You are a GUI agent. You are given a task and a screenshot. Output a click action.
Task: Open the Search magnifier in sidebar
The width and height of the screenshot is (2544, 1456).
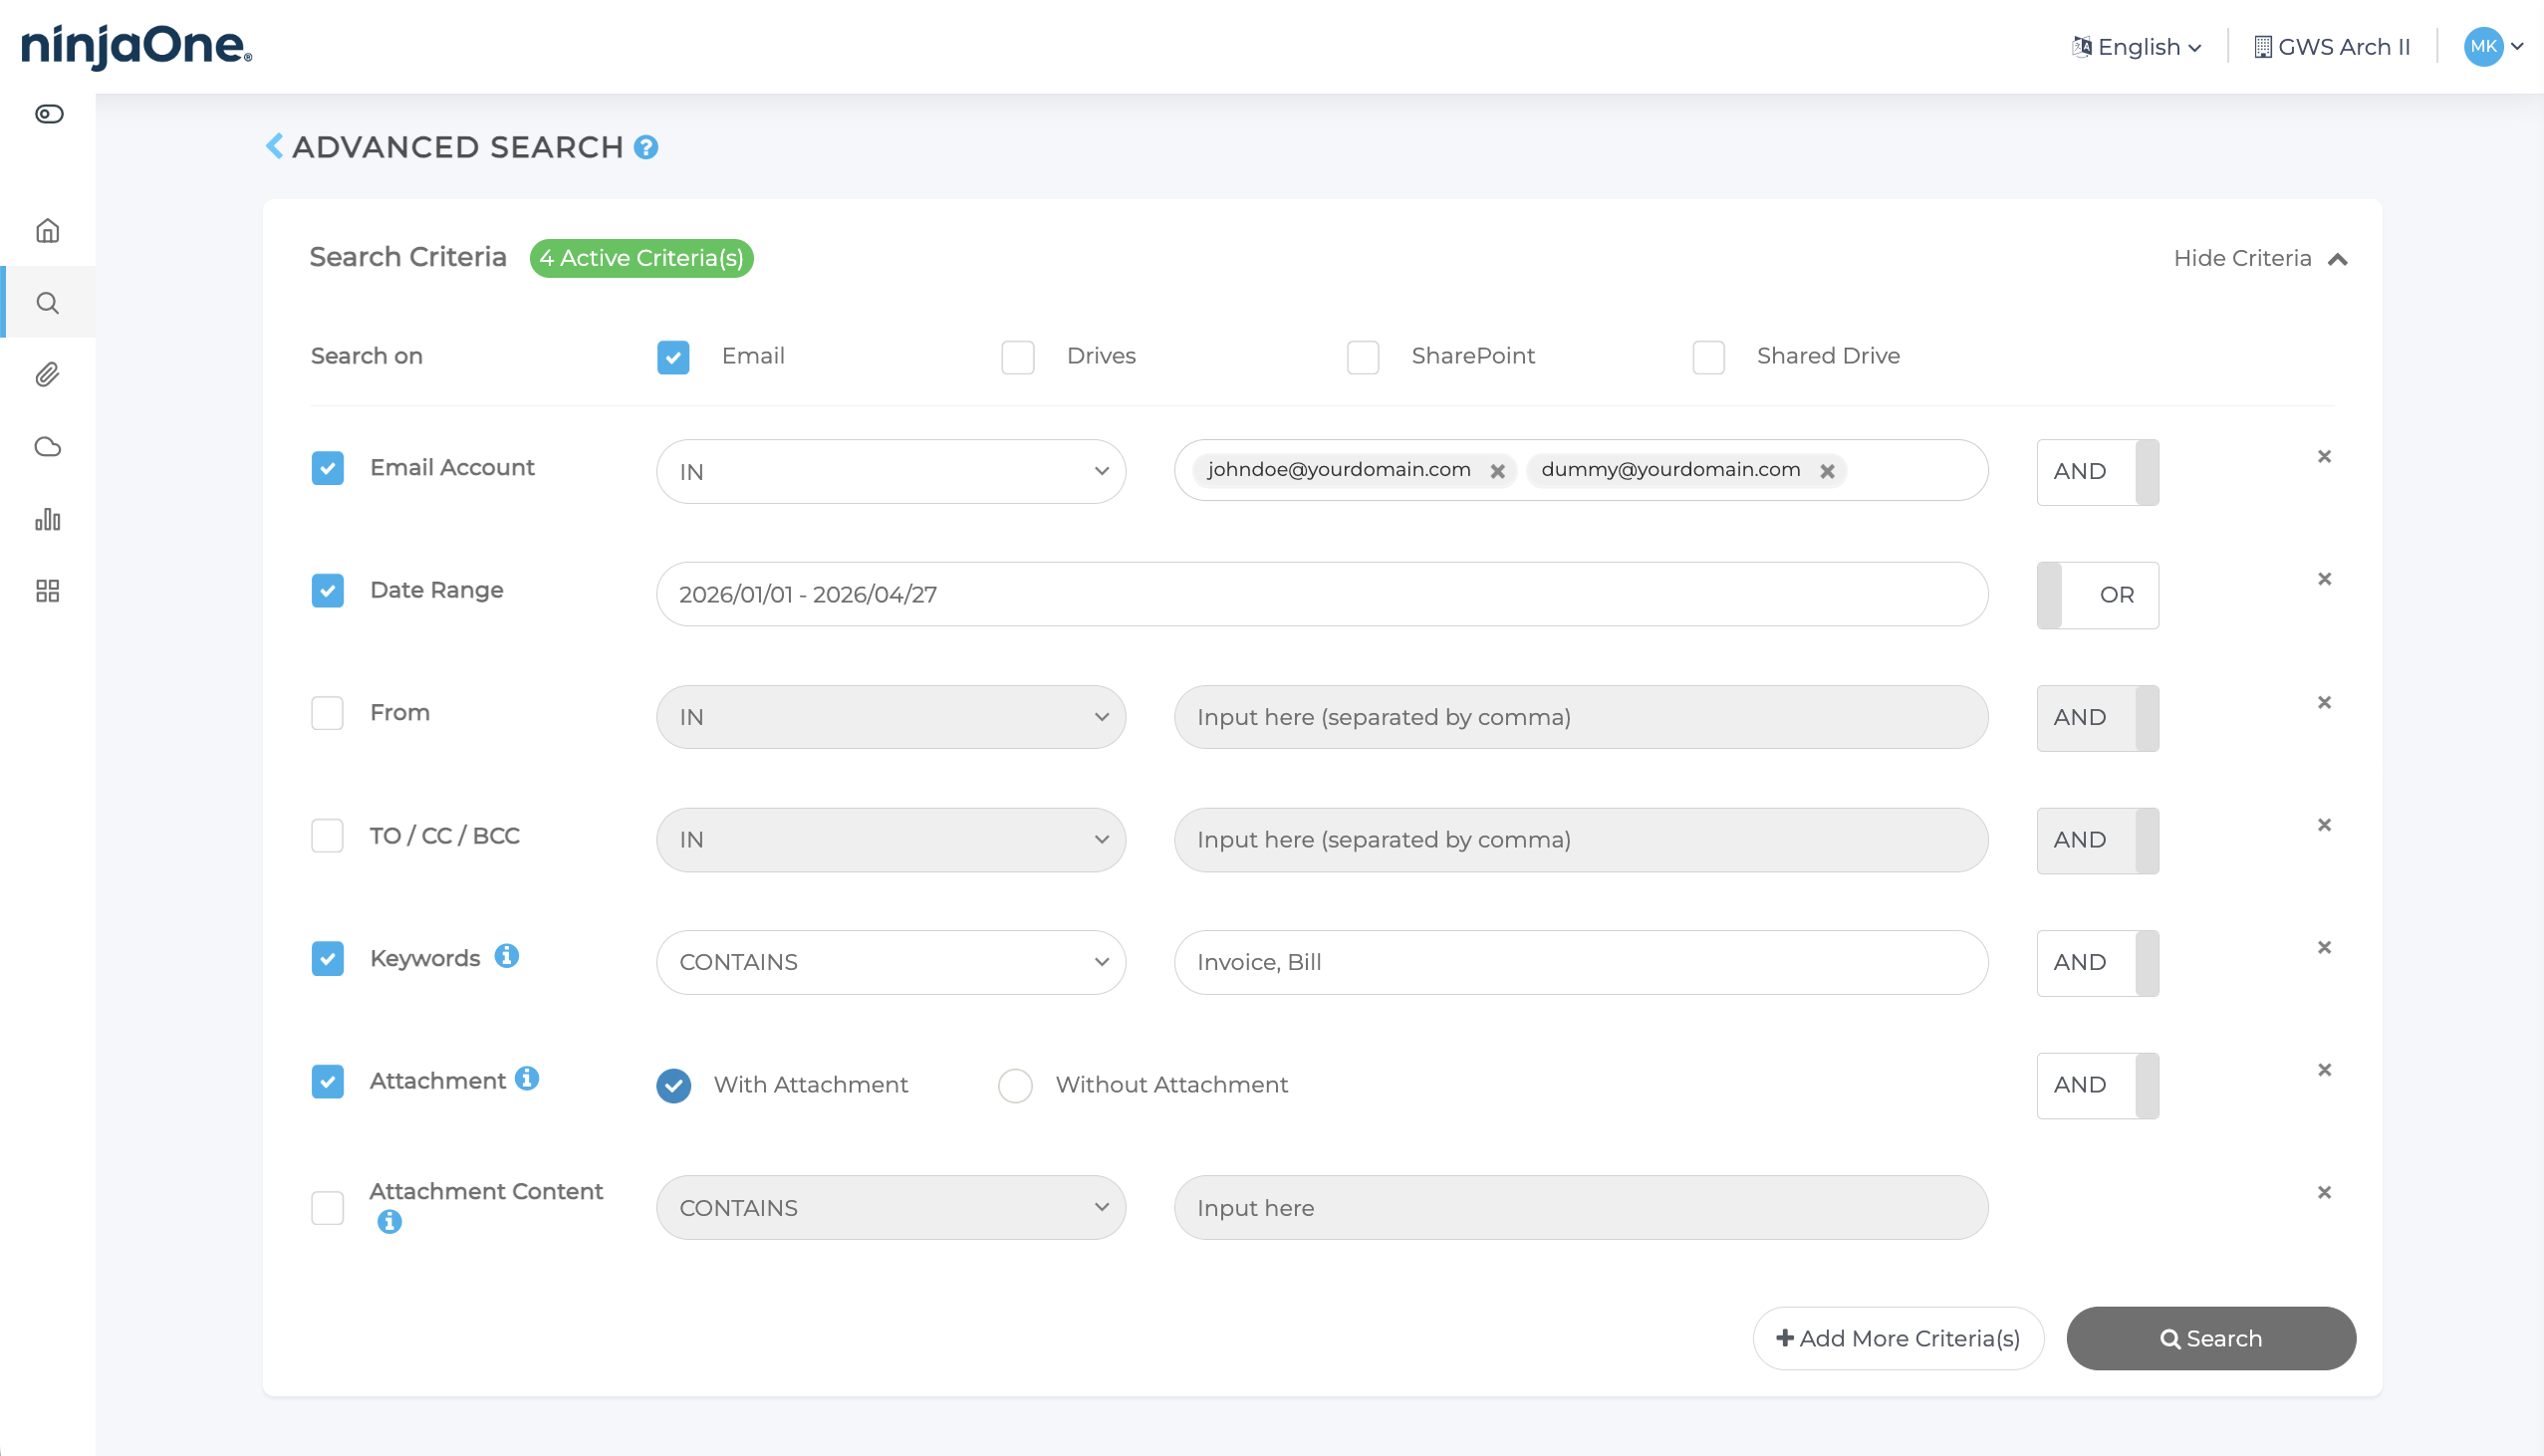(48, 303)
